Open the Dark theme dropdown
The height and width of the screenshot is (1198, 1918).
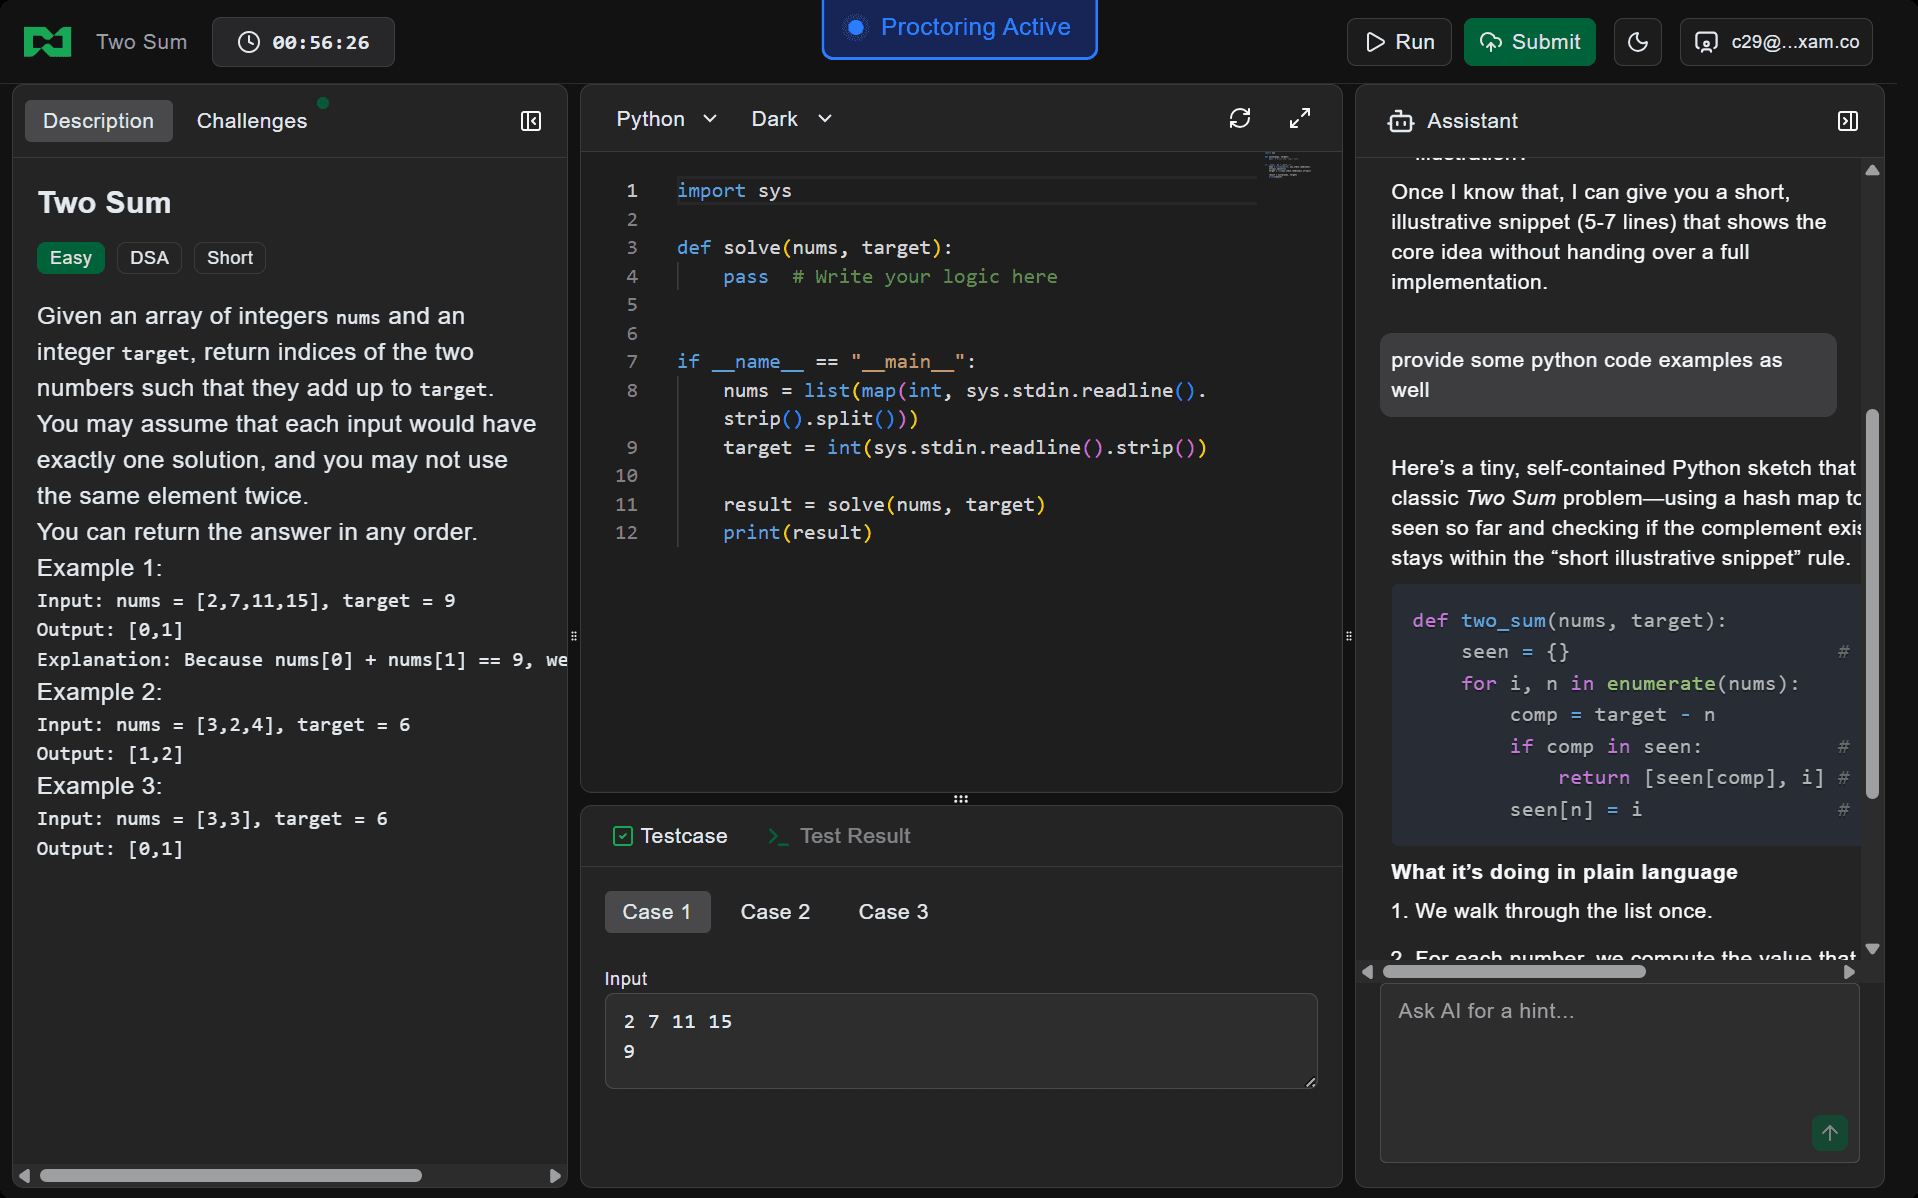click(x=791, y=119)
